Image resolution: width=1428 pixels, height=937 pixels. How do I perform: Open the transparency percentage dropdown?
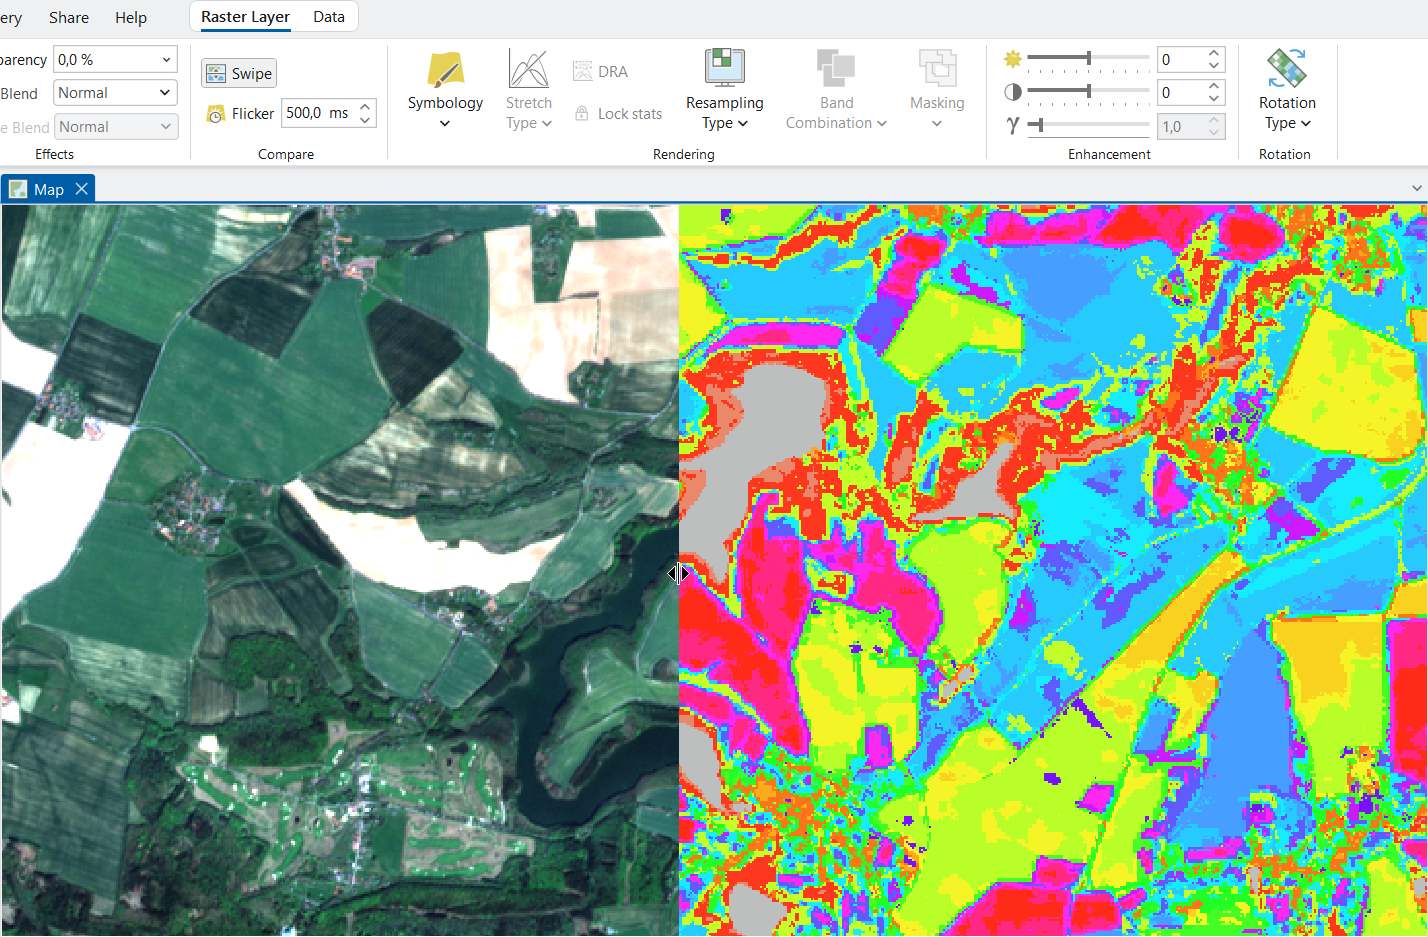pyautogui.click(x=166, y=60)
